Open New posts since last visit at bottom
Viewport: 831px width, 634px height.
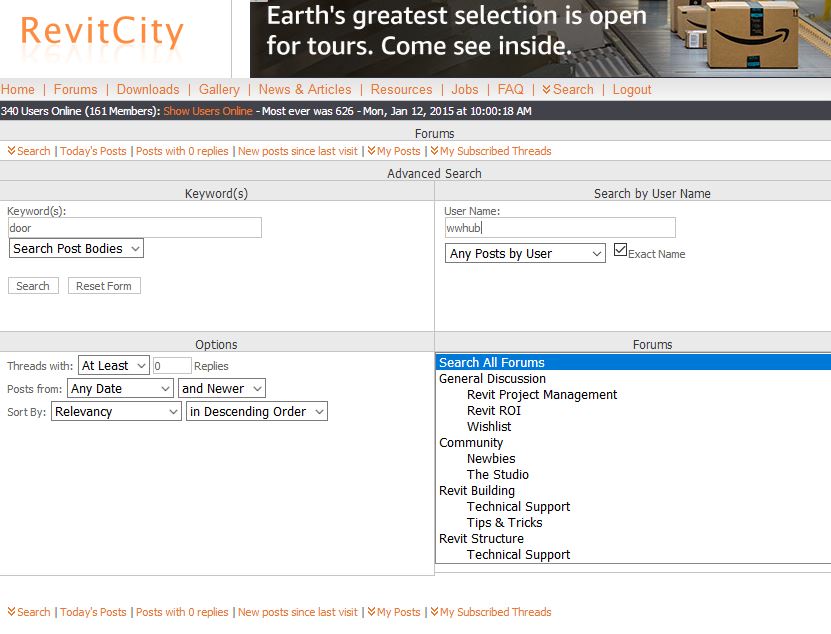(x=298, y=612)
